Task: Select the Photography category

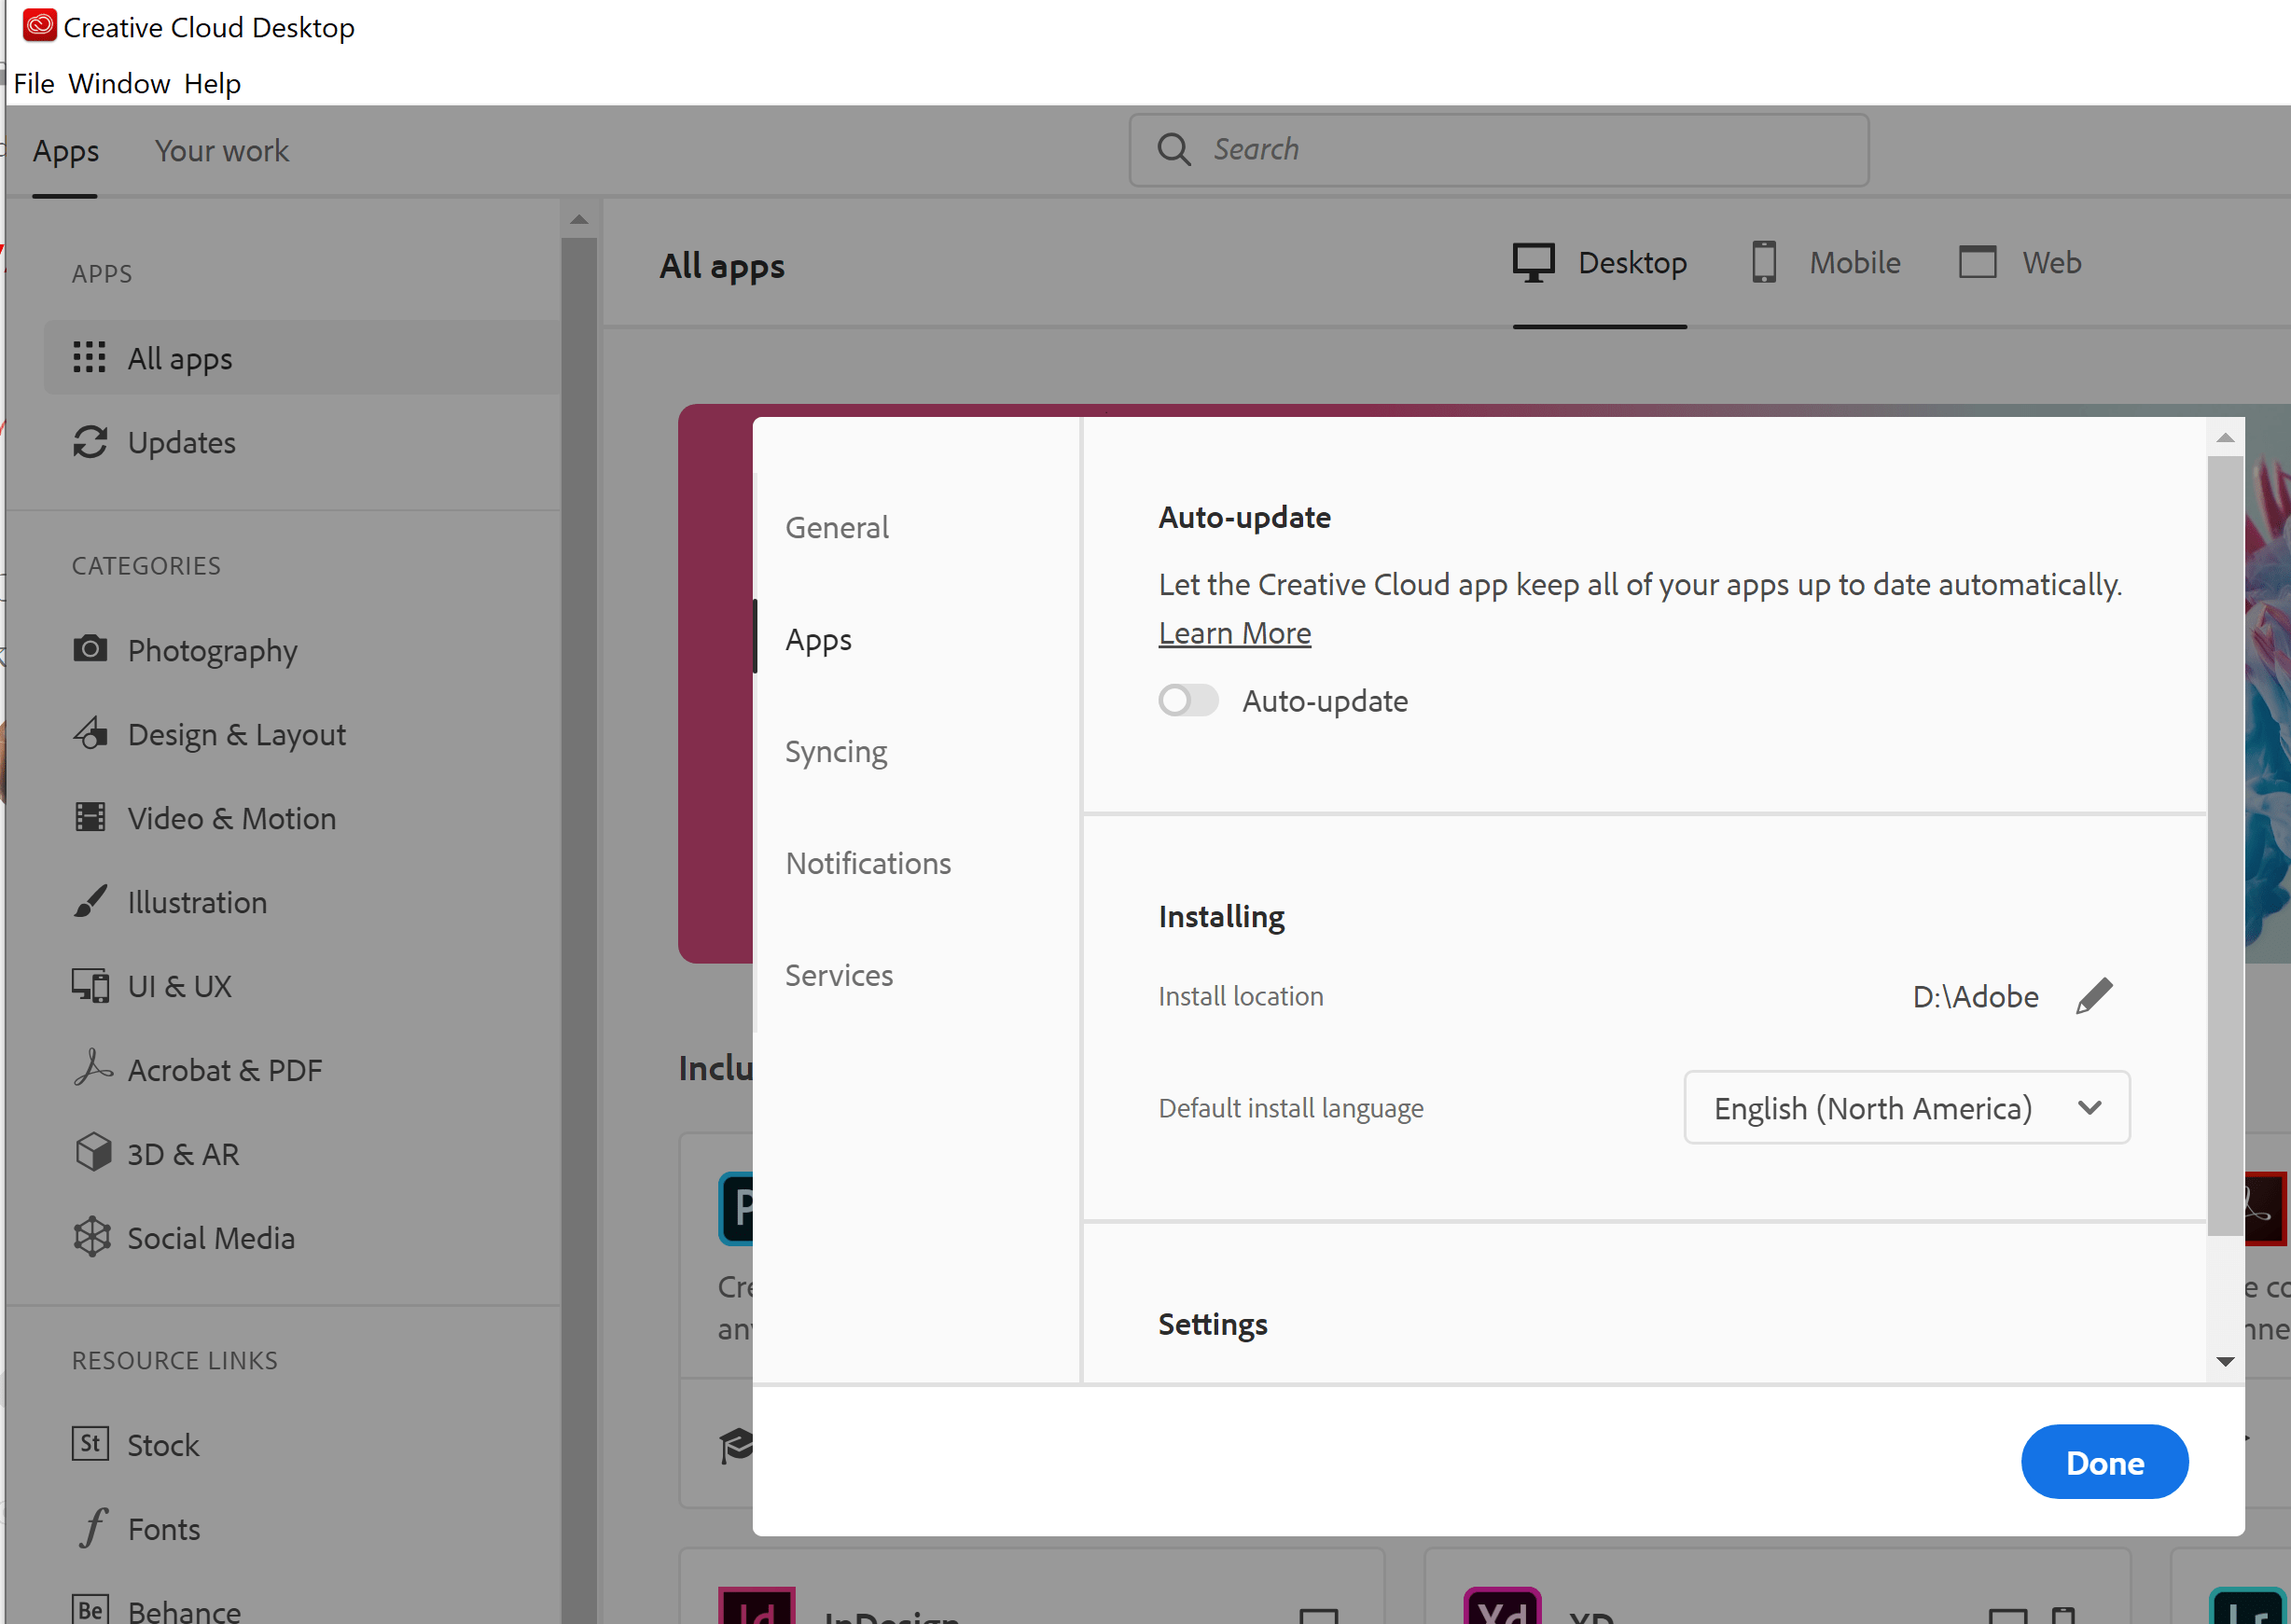Action: [x=212, y=650]
